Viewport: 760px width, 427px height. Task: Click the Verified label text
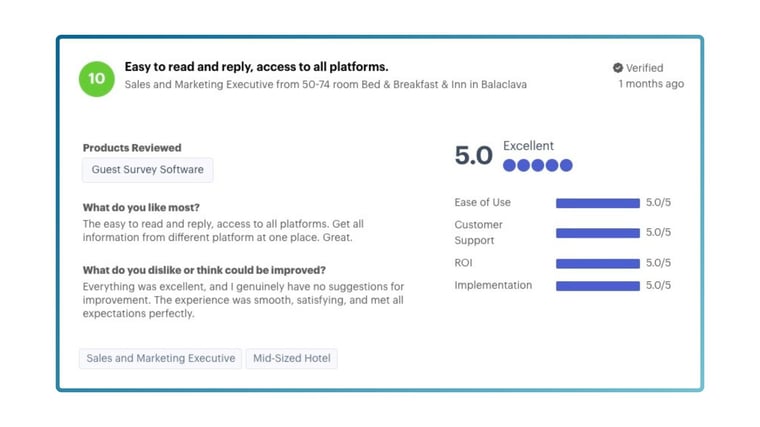(x=645, y=68)
